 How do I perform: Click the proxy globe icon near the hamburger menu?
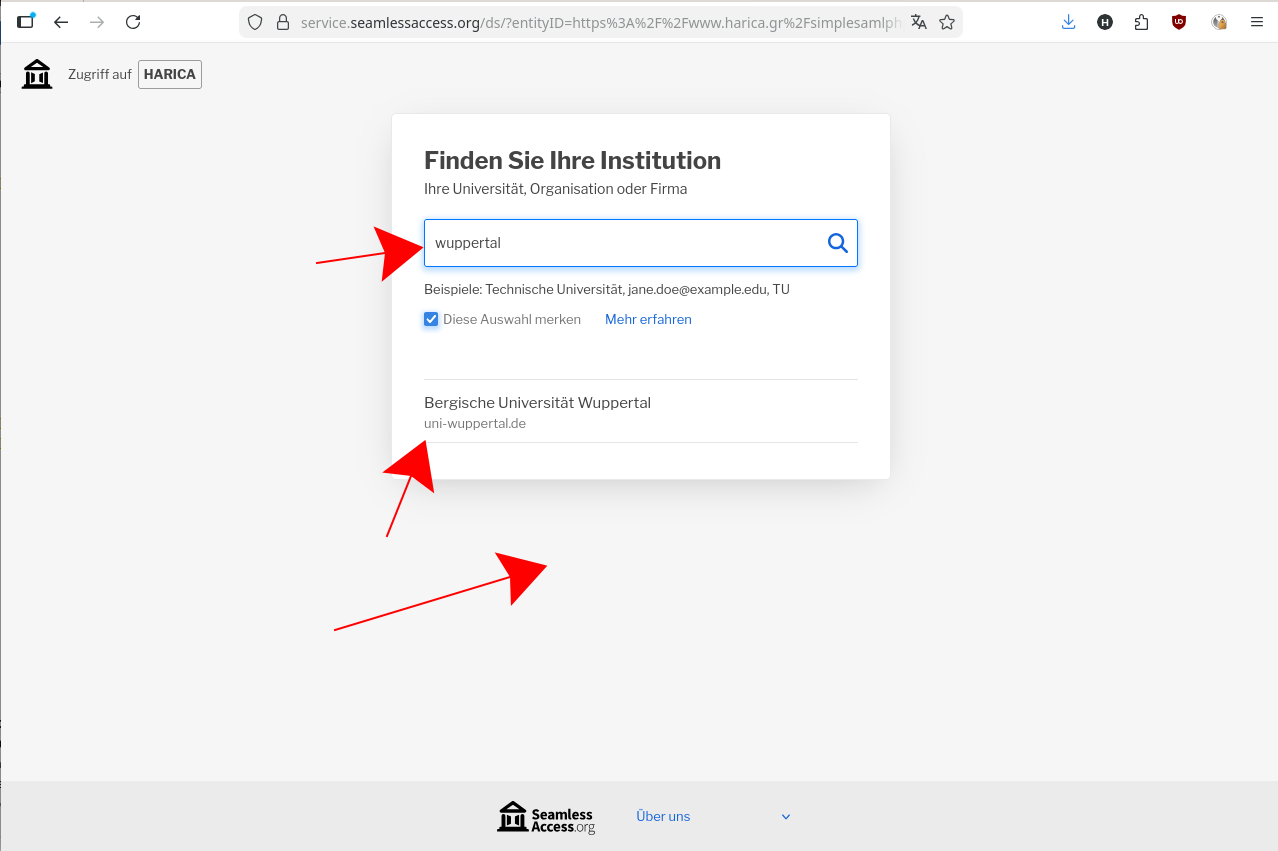pyautogui.click(x=1218, y=21)
